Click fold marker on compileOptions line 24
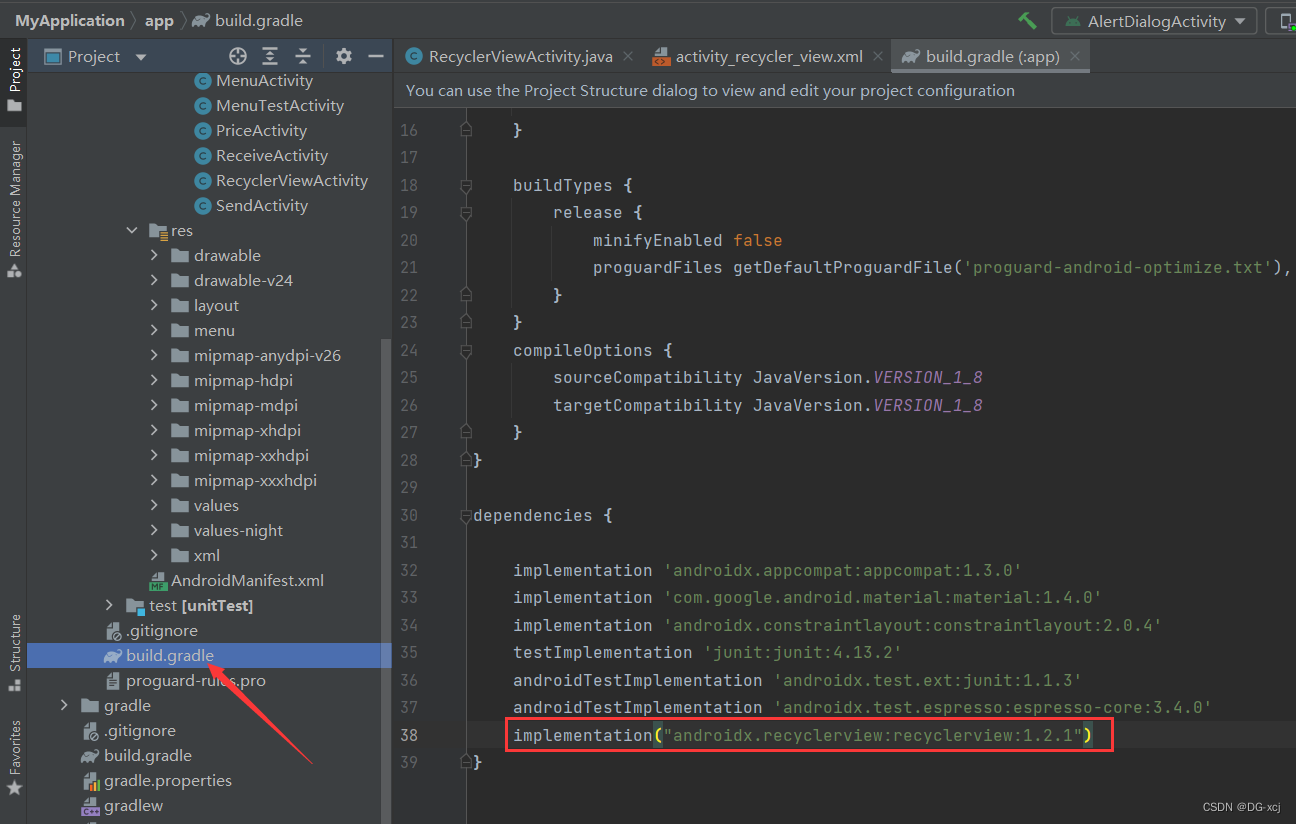Viewport: 1296px width, 824px height. coord(465,350)
